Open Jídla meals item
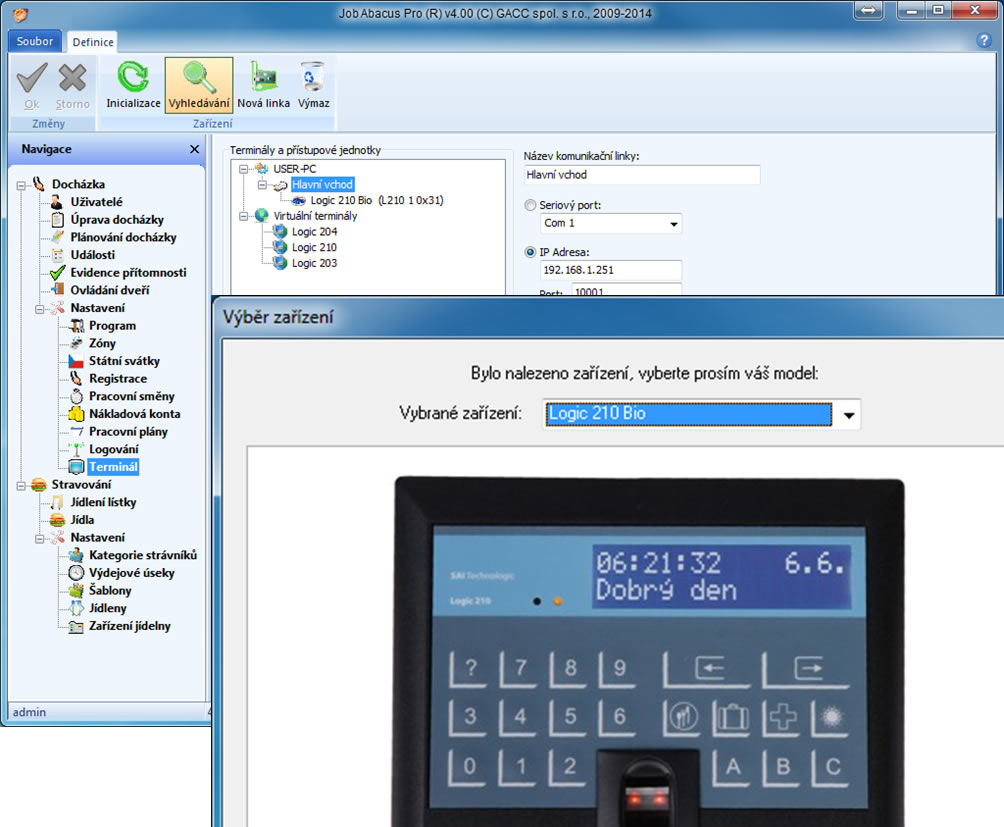 (x=82, y=520)
